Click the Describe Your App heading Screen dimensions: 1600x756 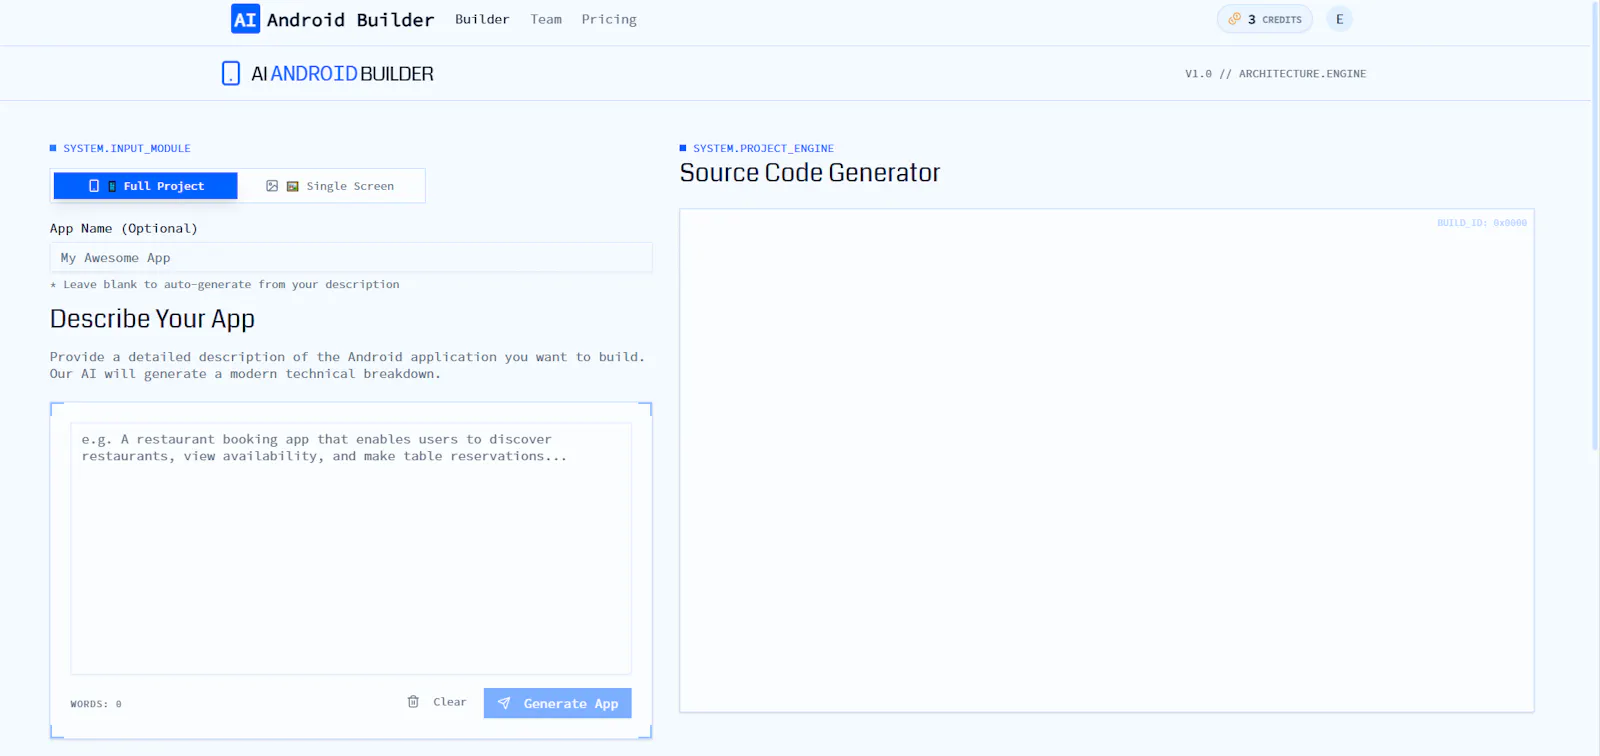(x=152, y=319)
